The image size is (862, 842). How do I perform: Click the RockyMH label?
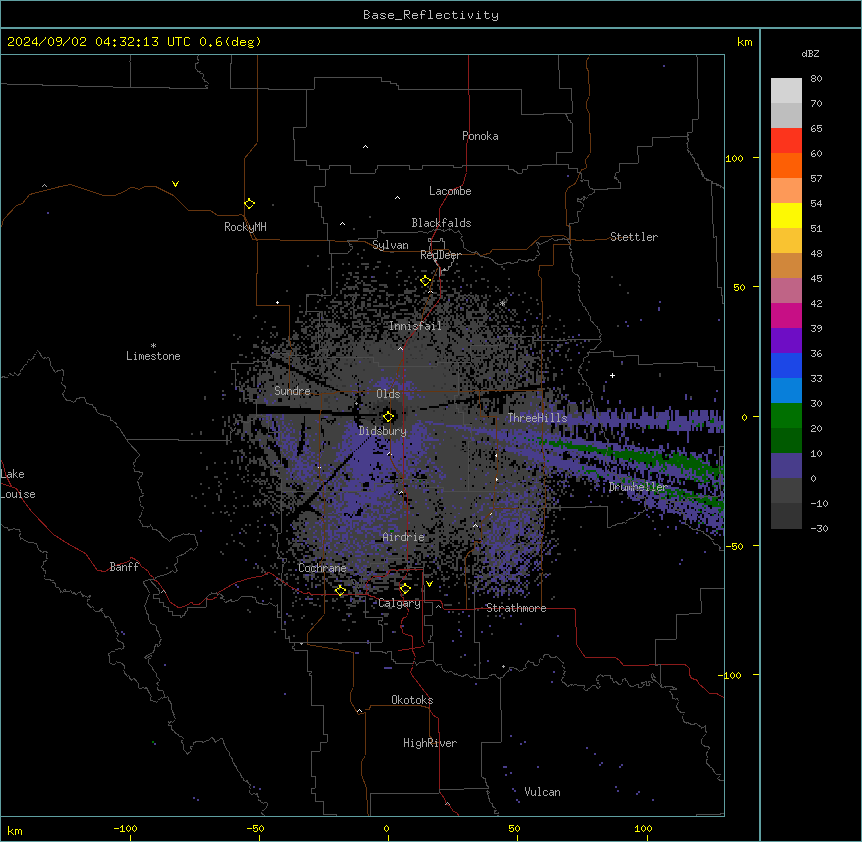(245, 227)
